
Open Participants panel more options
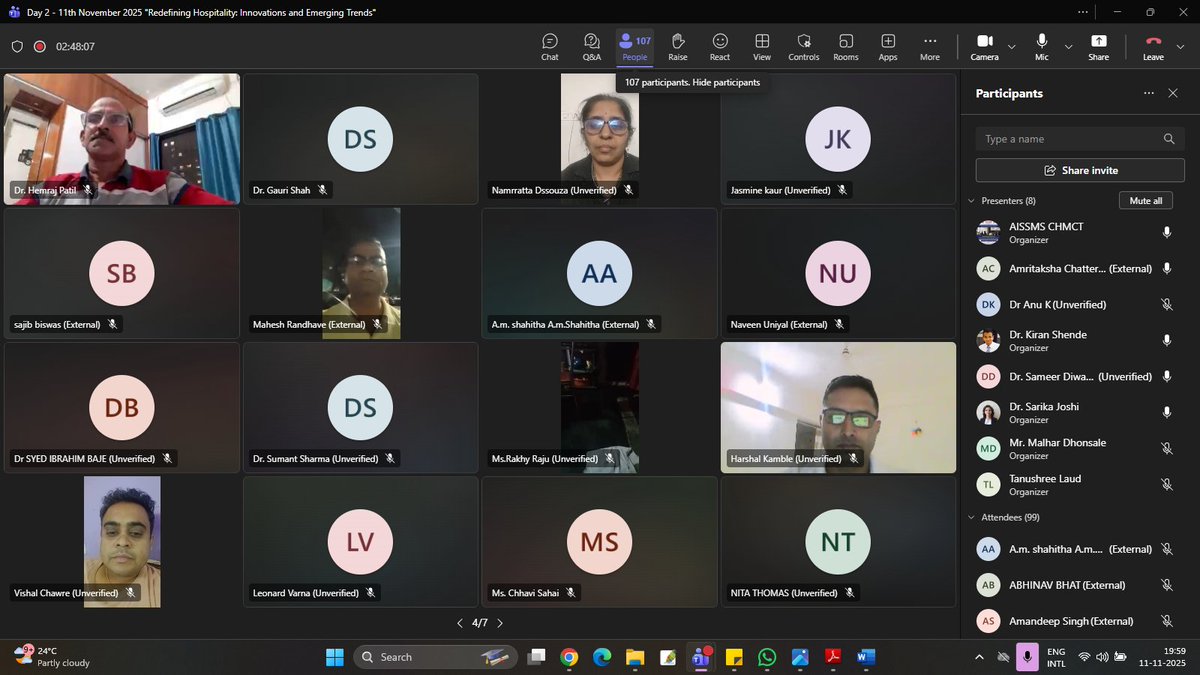pyautogui.click(x=1147, y=93)
